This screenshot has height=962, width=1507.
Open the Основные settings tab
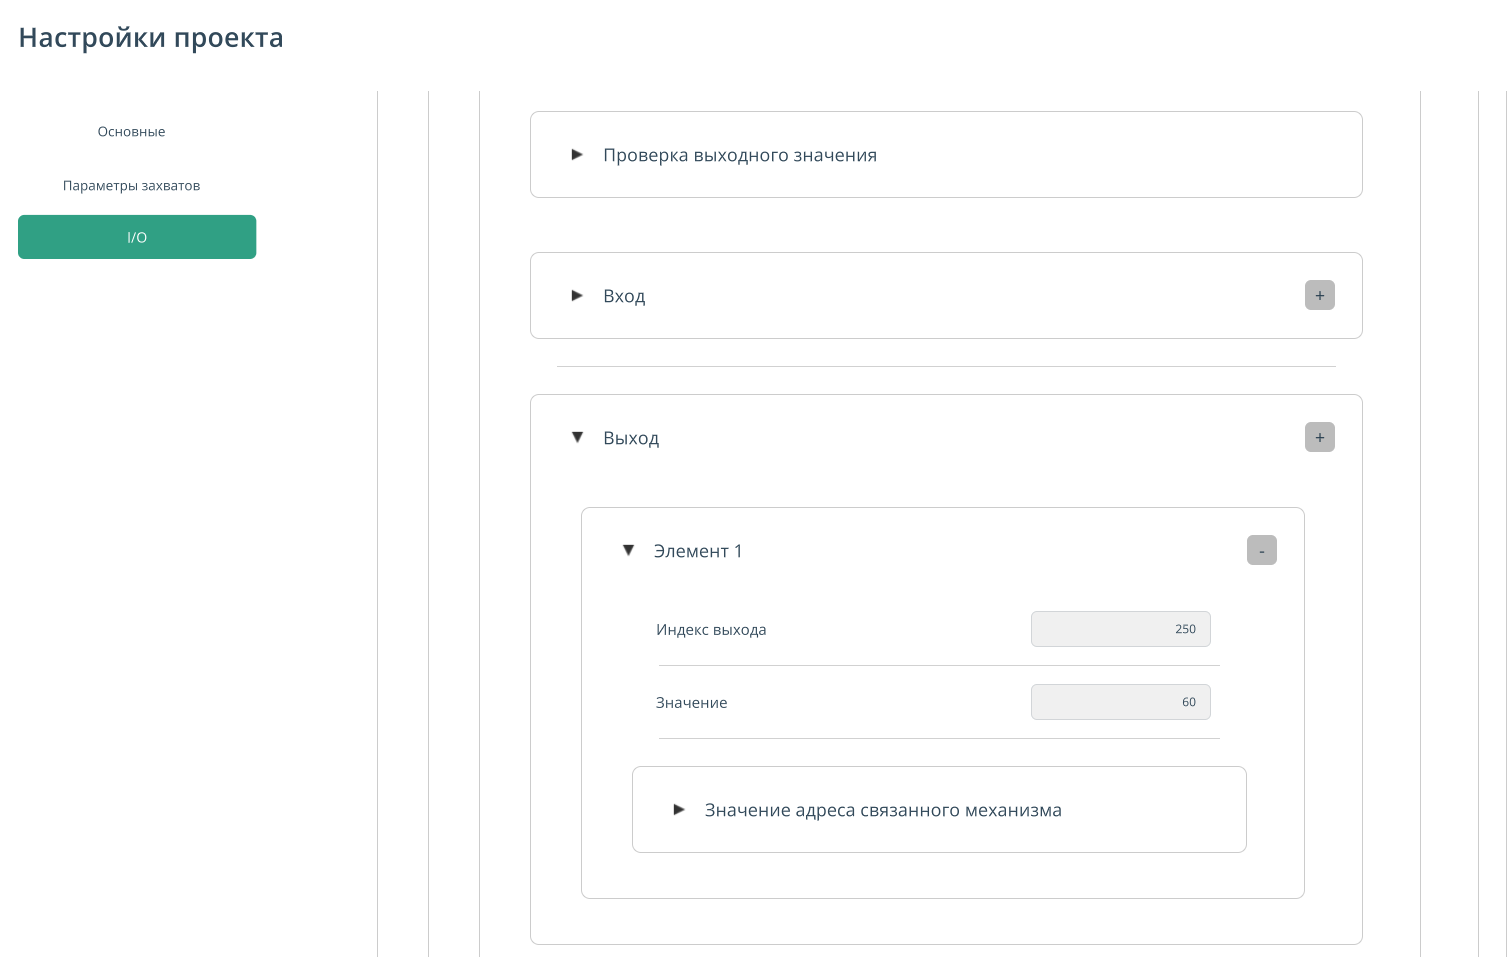tap(131, 132)
